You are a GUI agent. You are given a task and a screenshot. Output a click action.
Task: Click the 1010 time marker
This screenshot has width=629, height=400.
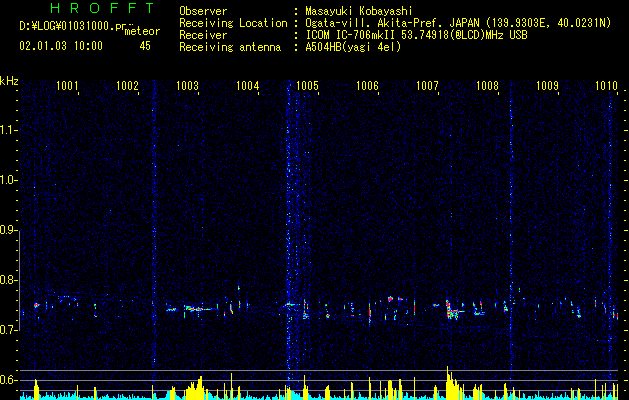(607, 86)
